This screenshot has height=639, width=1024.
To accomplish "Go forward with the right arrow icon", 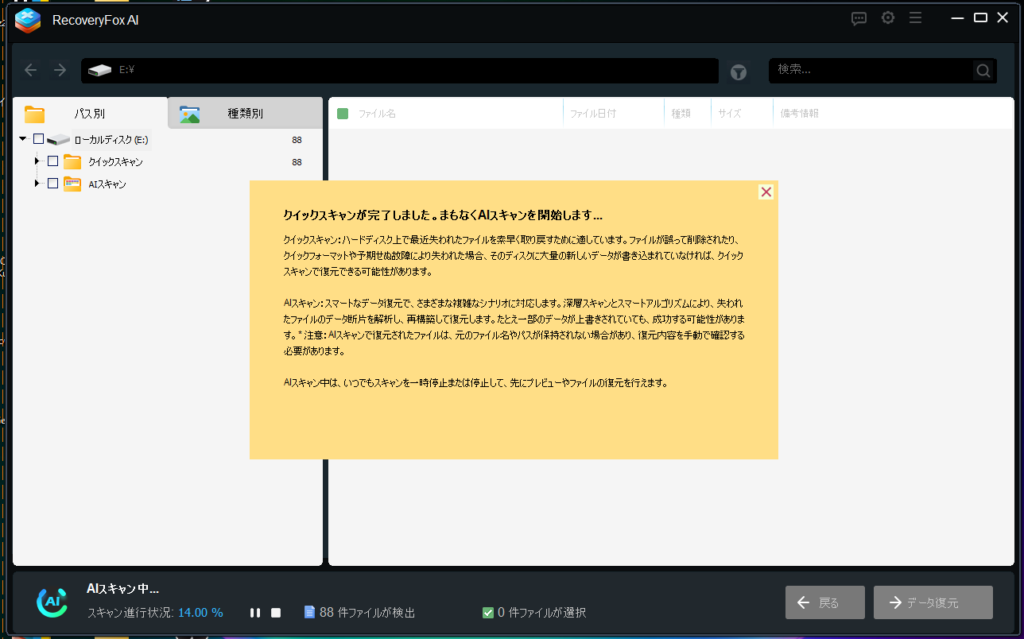I will (60, 70).
